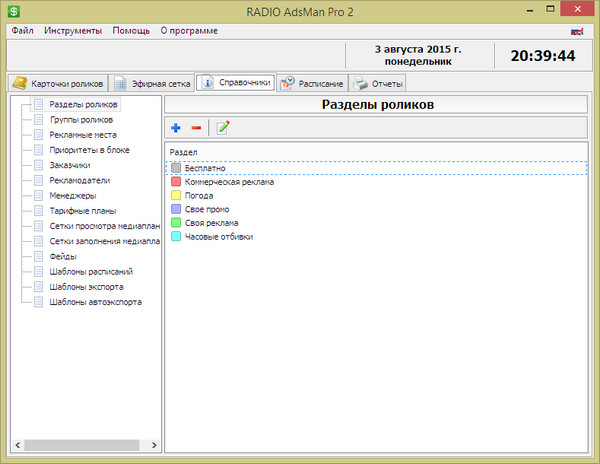Select Рекламодатели in the tree
This screenshot has height=464, width=600.
(x=79, y=181)
